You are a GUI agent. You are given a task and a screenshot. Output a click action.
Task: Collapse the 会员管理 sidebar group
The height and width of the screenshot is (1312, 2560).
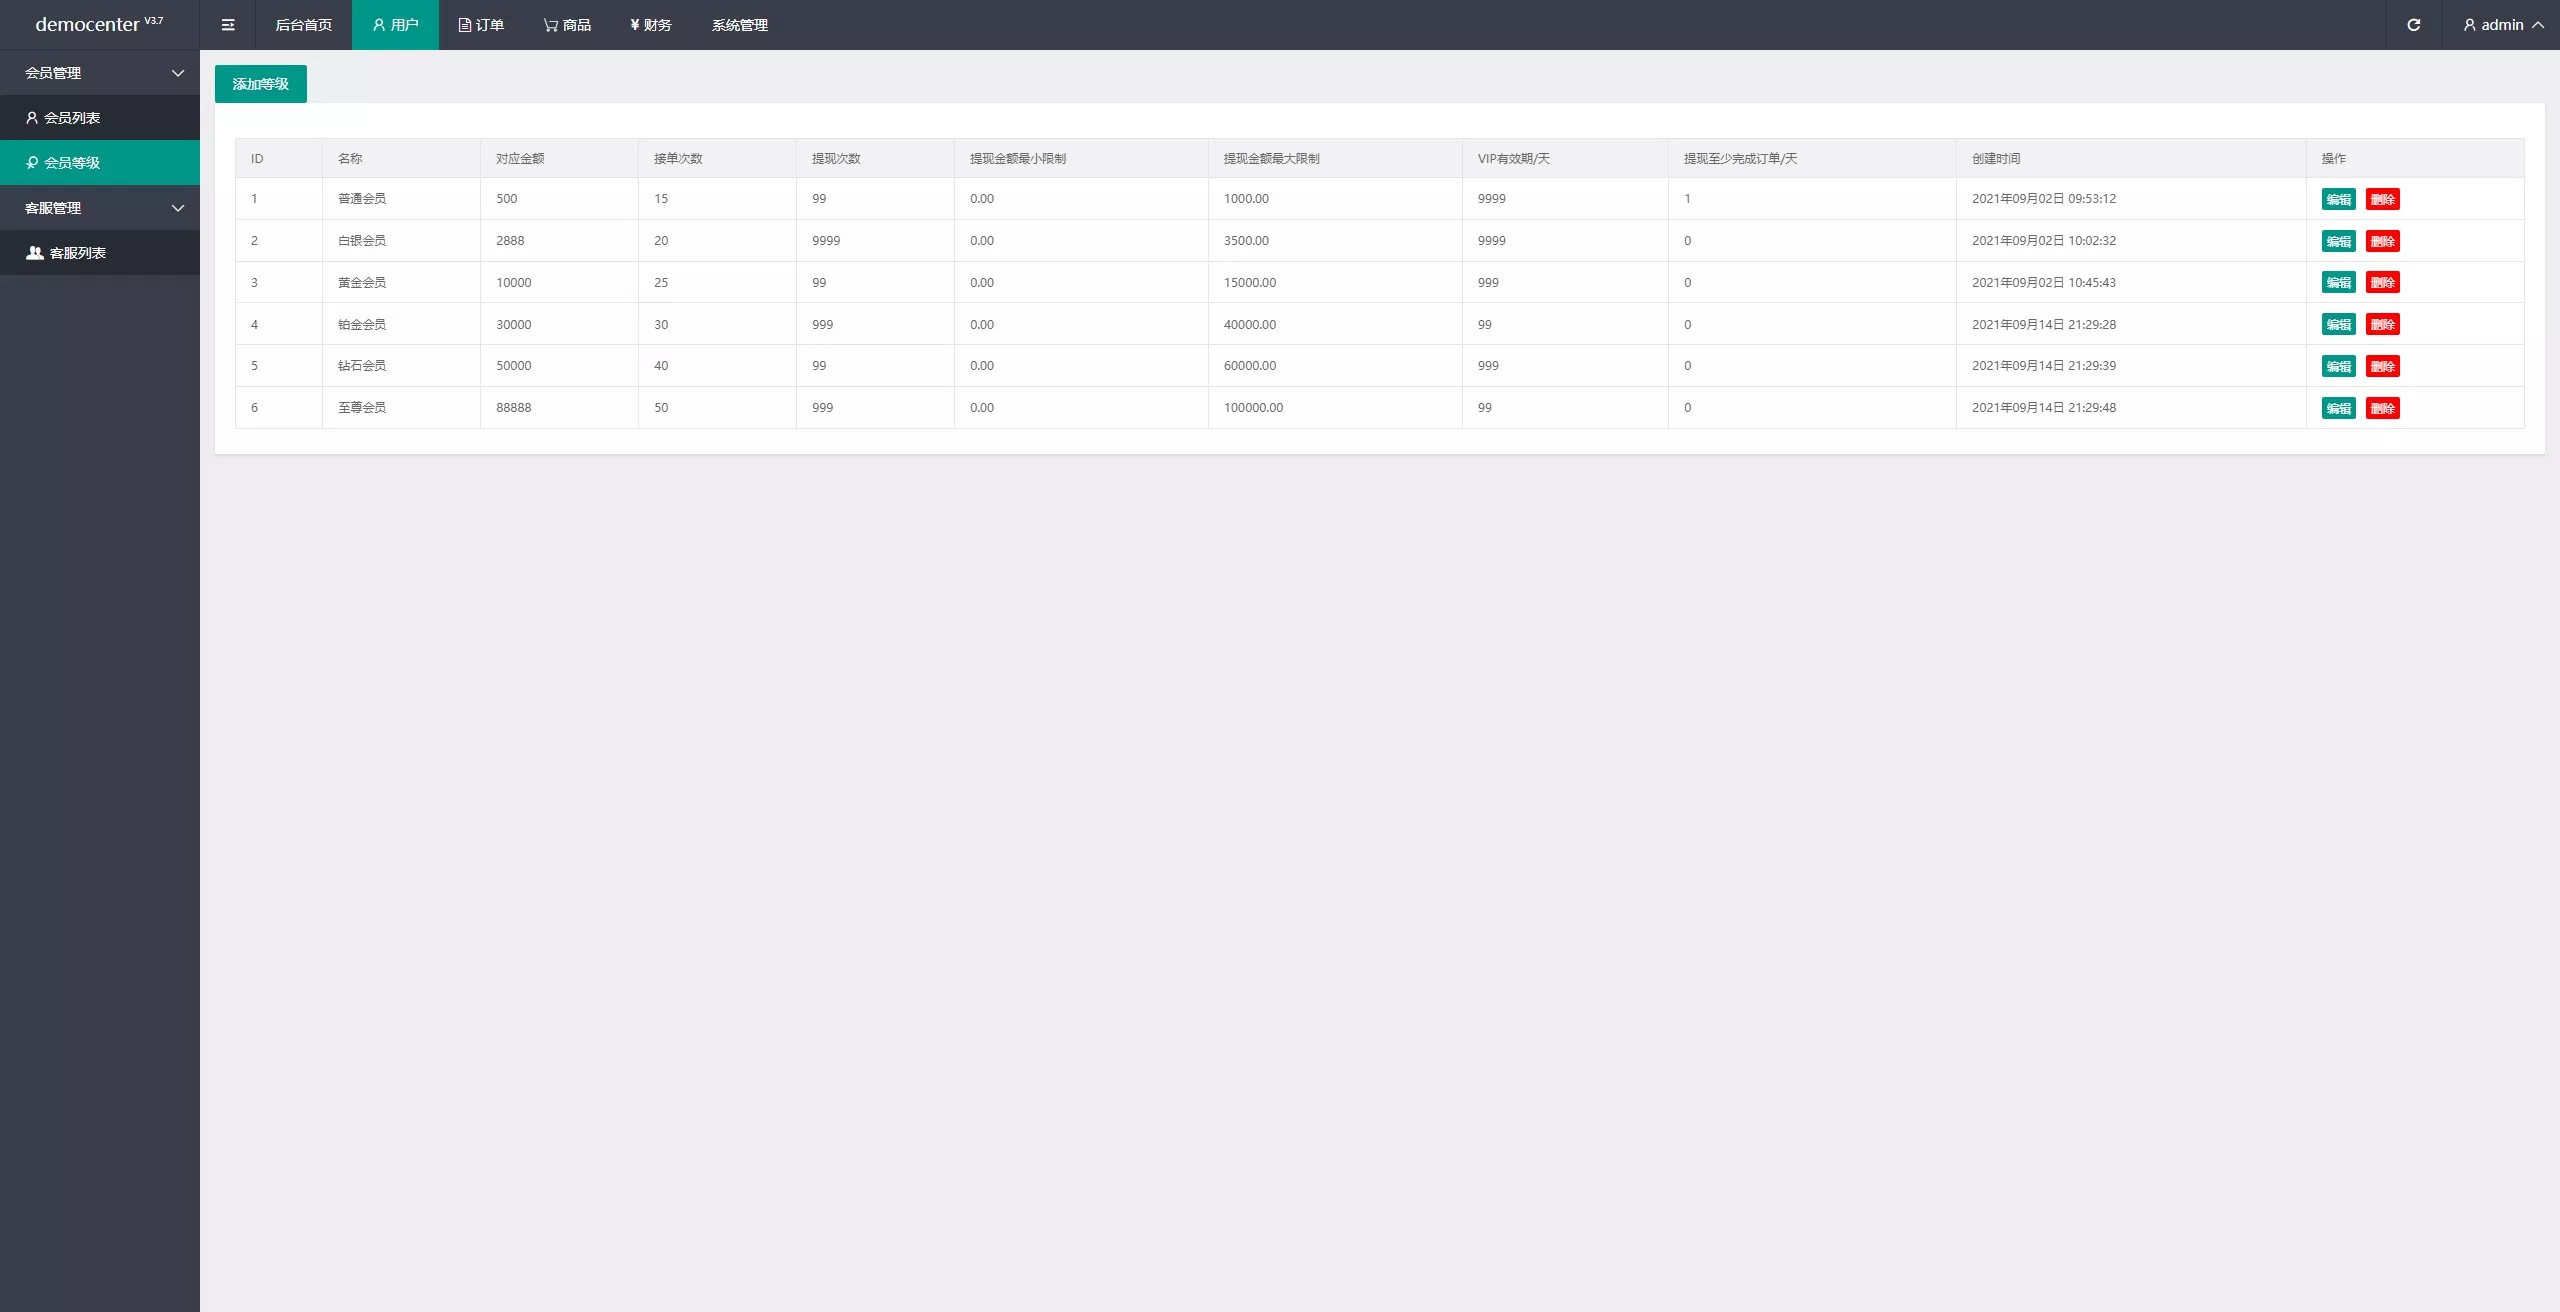click(178, 73)
